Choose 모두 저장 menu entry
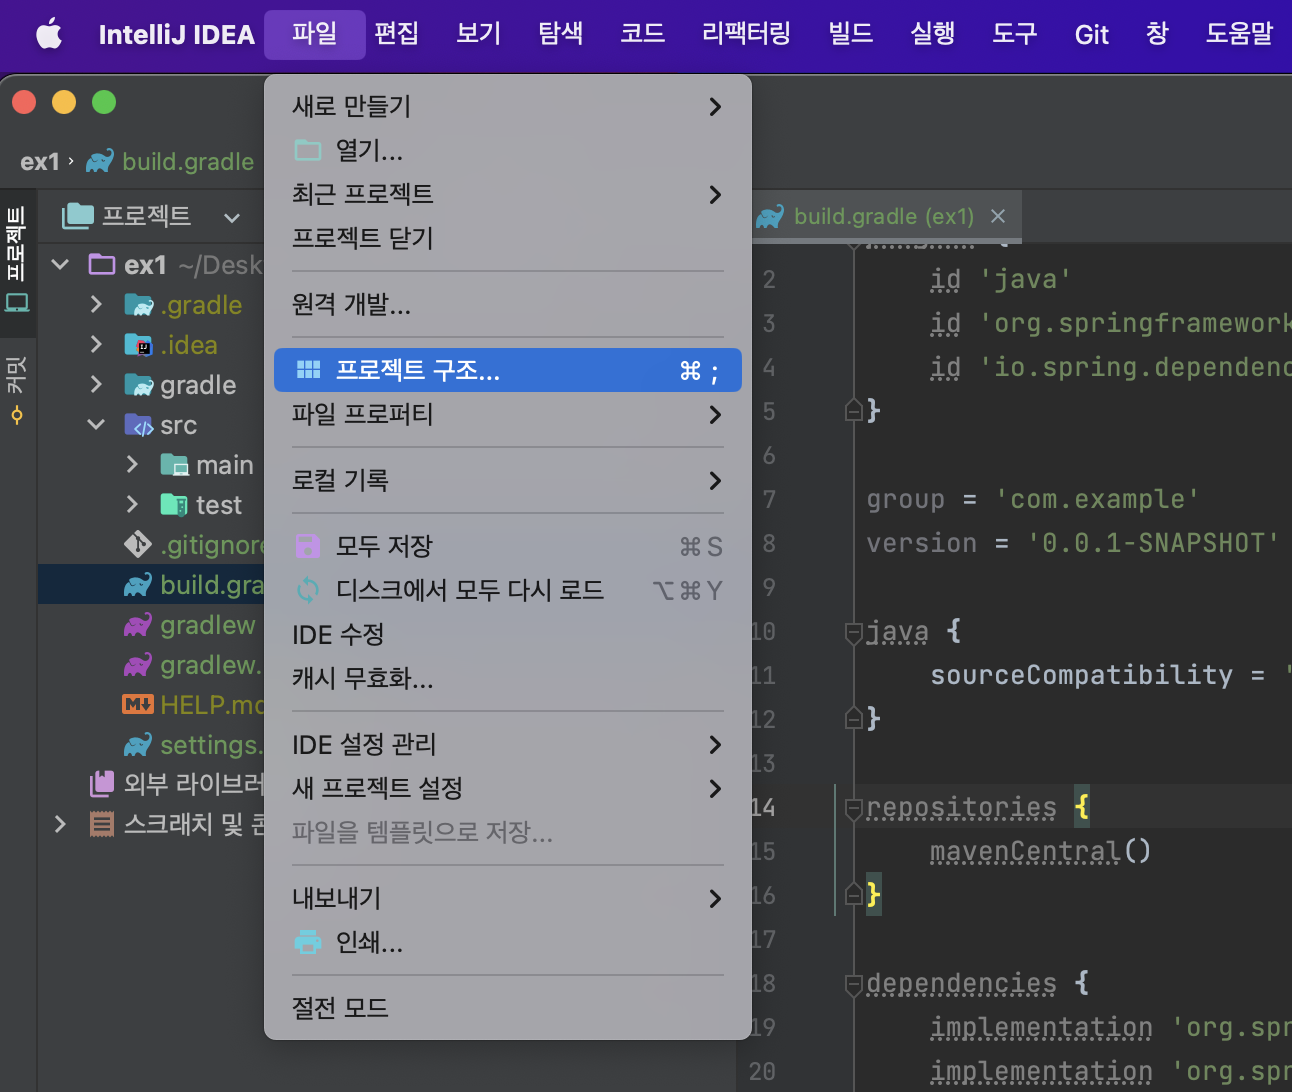This screenshot has height=1092, width=1292. pos(508,546)
